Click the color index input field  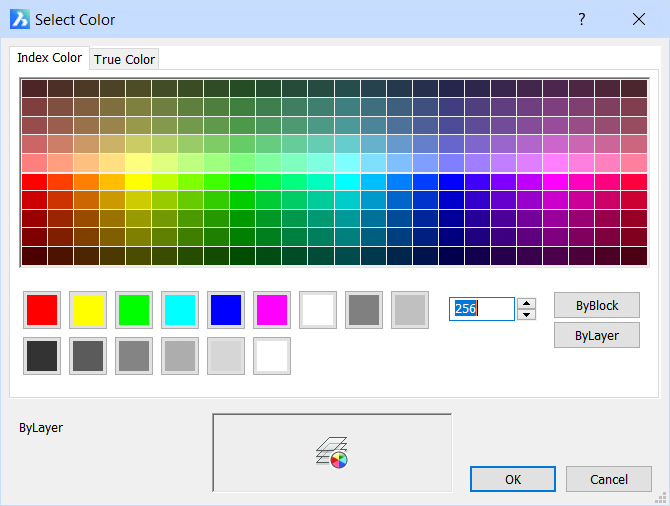pyautogui.click(x=482, y=309)
